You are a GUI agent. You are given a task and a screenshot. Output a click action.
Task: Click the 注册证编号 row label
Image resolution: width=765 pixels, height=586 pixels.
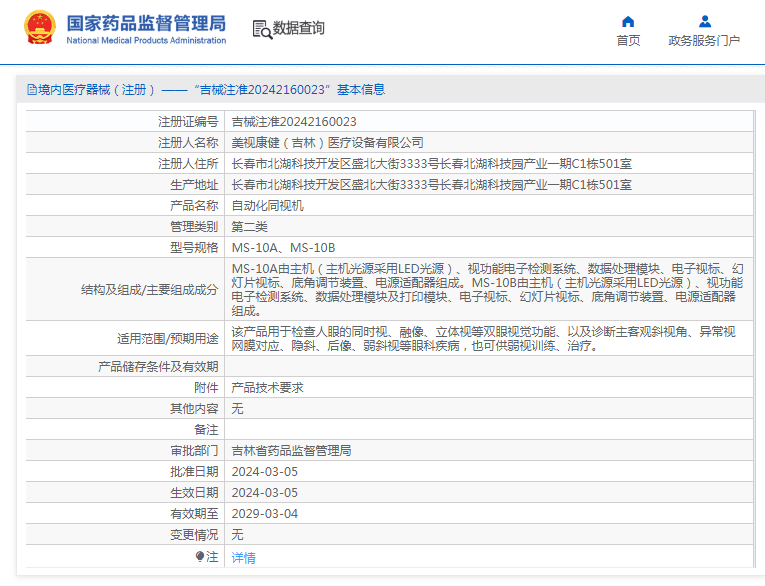pyautogui.click(x=188, y=121)
